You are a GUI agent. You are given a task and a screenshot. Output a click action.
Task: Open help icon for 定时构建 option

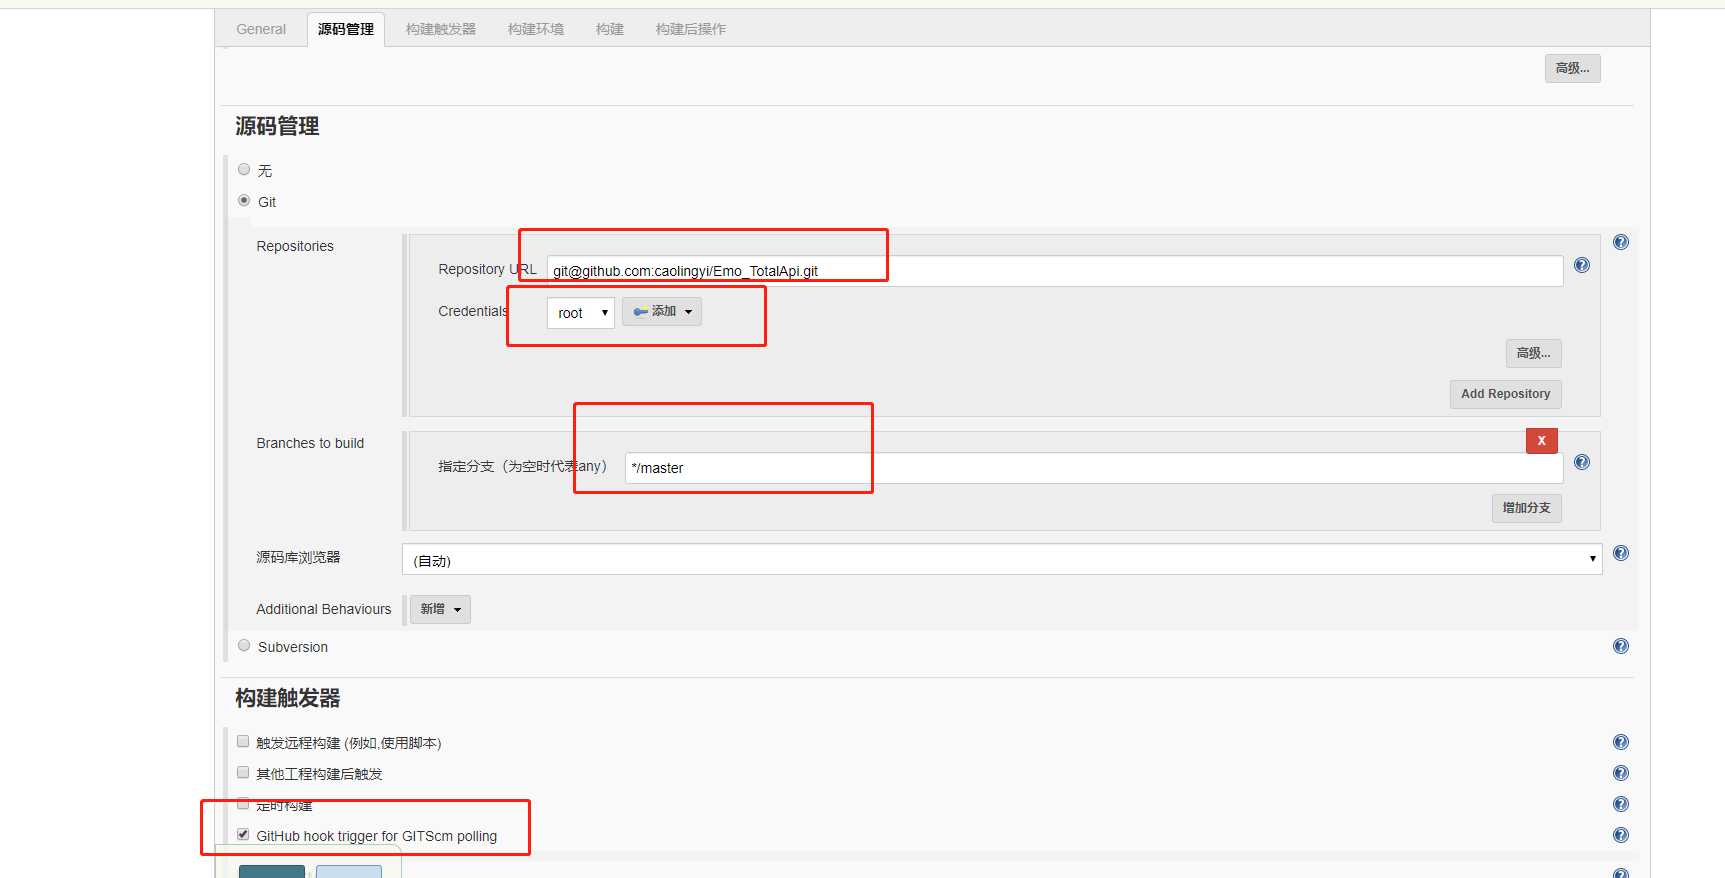click(x=1621, y=804)
